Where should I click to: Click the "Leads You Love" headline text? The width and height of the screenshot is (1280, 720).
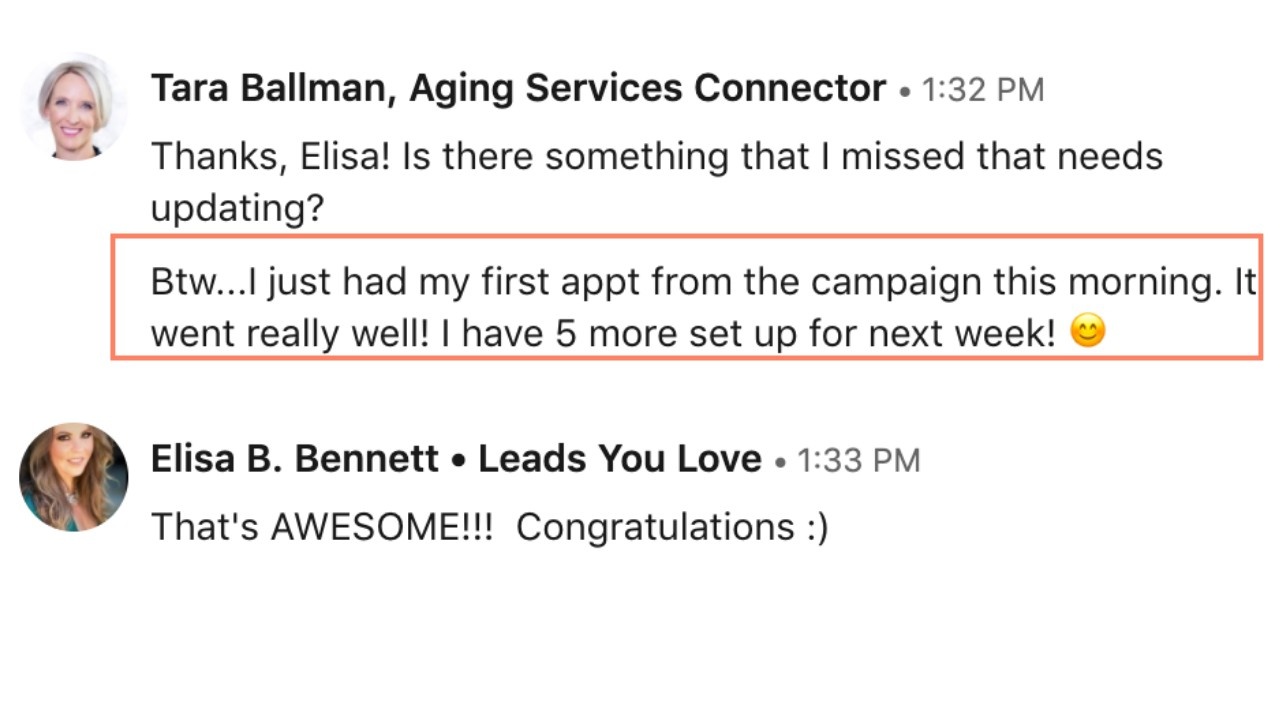tap(619, 459)
